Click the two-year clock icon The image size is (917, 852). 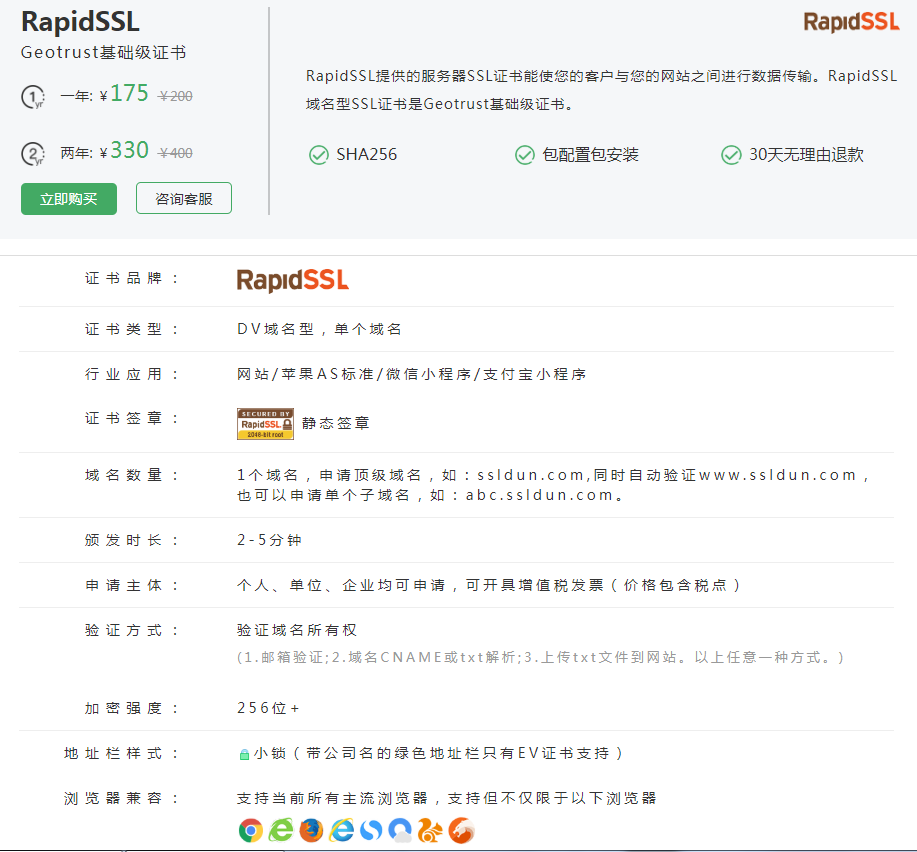click(x=33, y=154)
